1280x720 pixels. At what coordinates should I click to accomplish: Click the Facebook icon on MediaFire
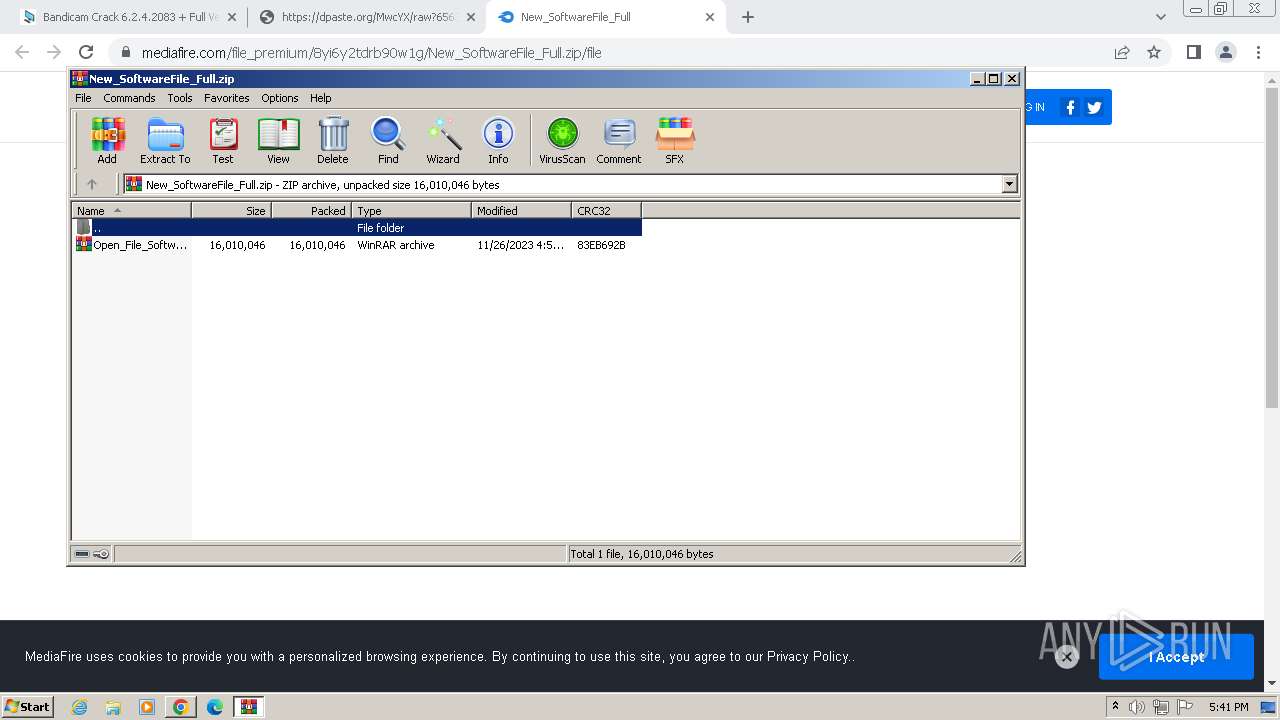1070,107
